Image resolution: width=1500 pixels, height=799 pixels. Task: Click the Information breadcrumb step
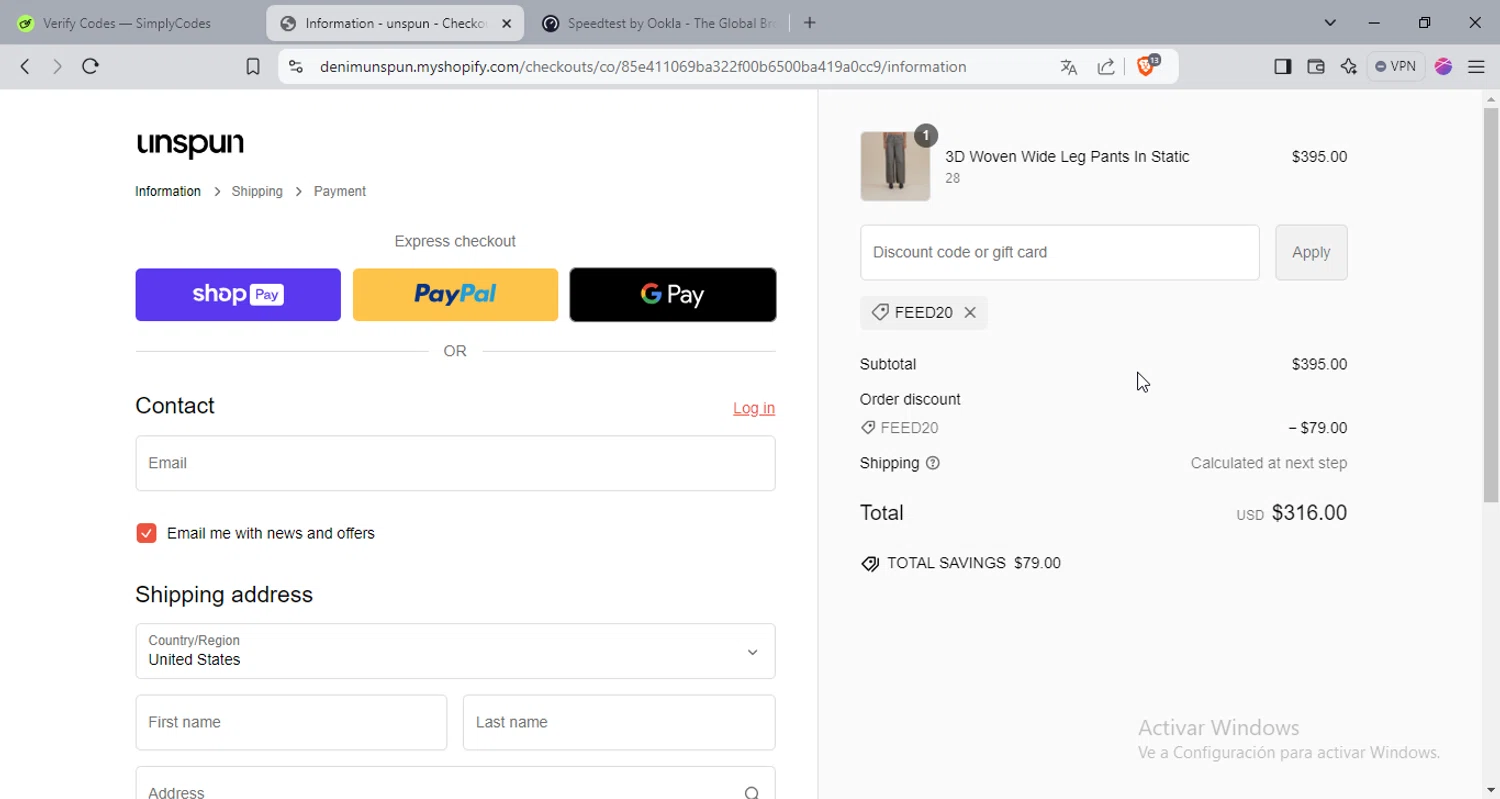[x=168, y=191]
